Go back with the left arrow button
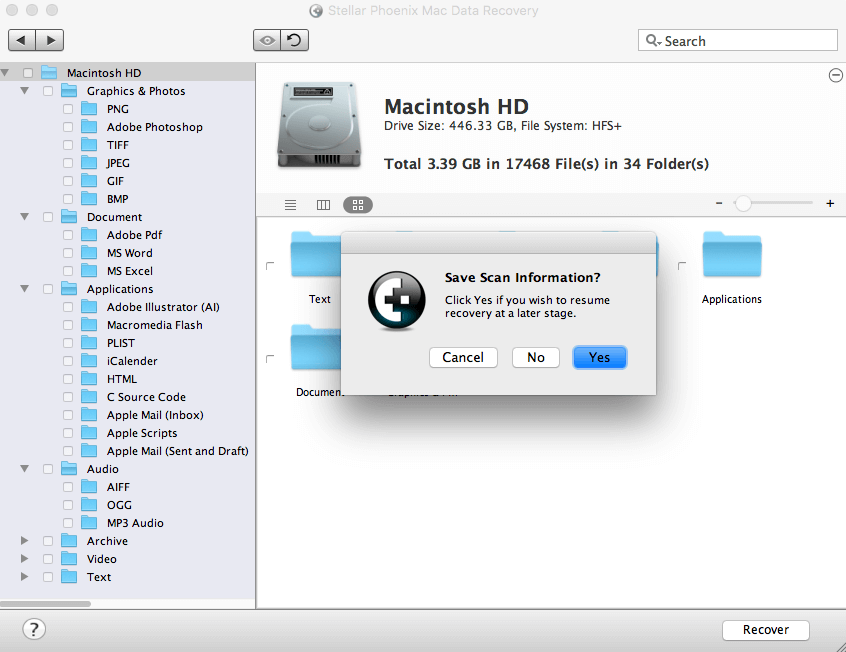 coord(22,40)
